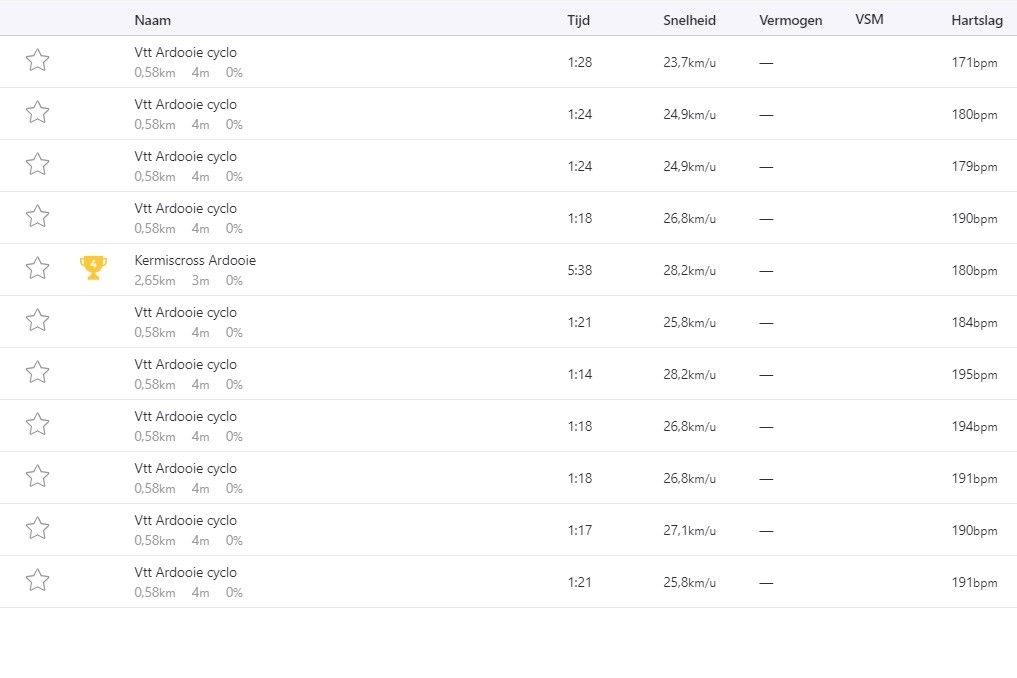Star the segment with 171bpm heart rate
Viewport: 1017px width, 678px height.
37,60
